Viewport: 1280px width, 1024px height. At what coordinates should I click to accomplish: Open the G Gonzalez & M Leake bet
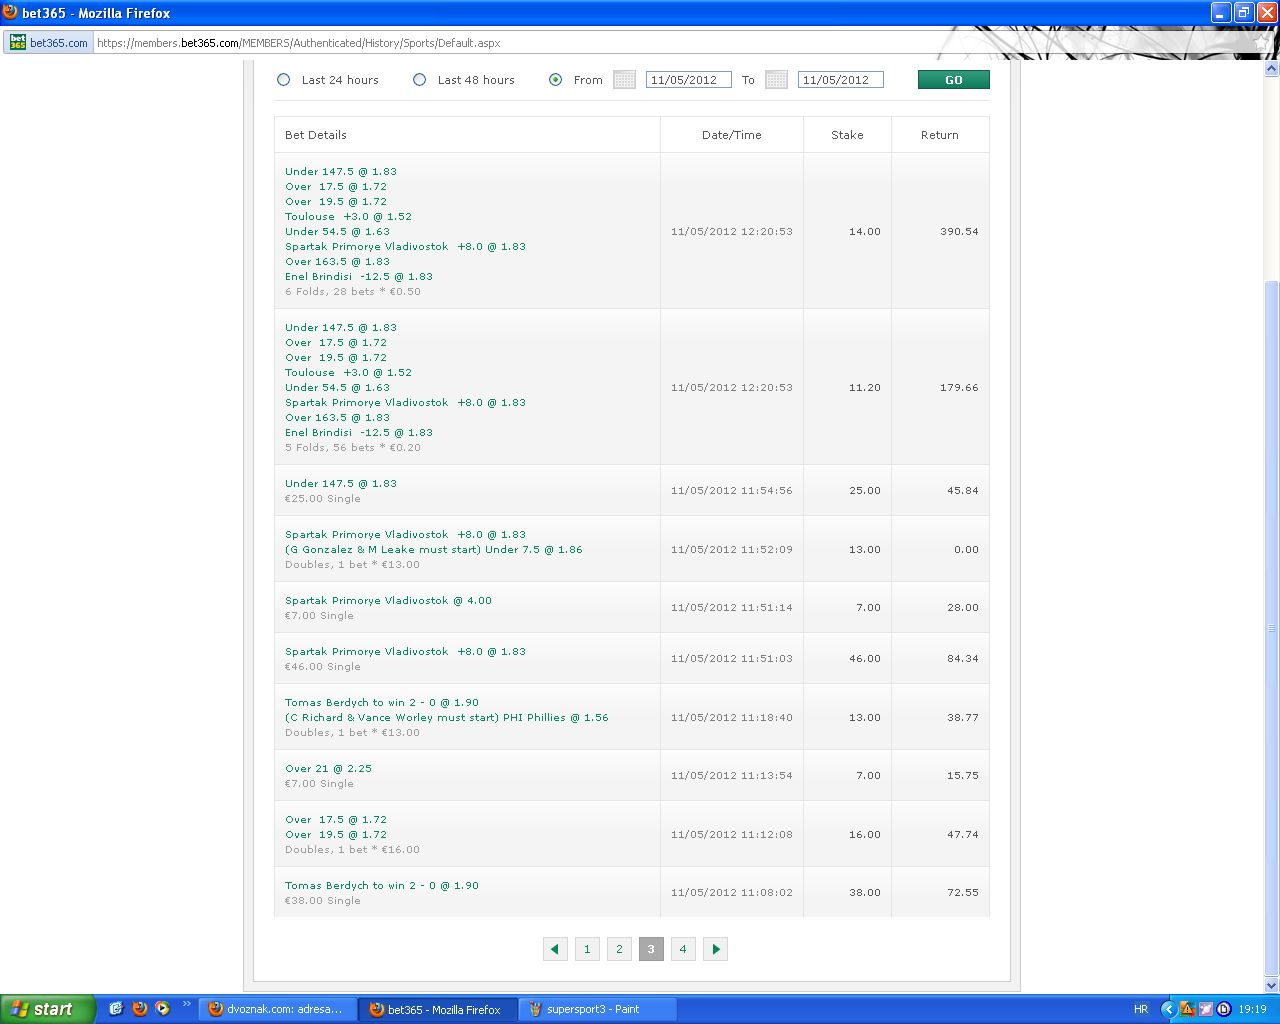(x=433, y=550)
